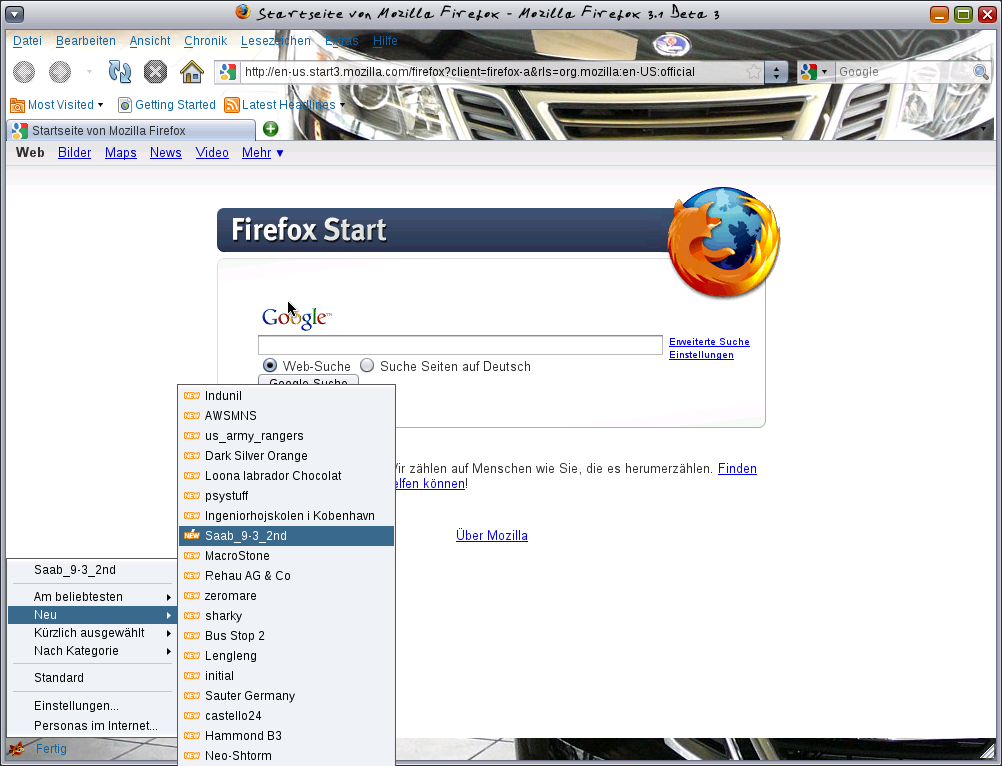Click in the Google search text field
Screen dimensions: 1002x766
tap(460, 345)
